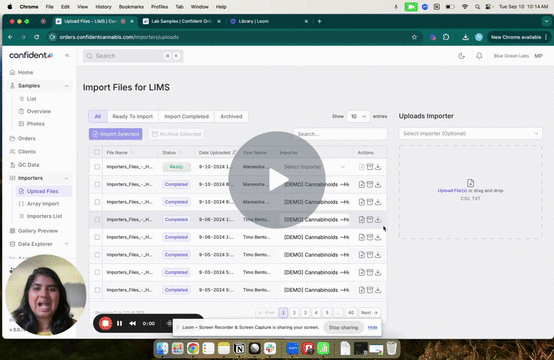554x360 pixels.
Task: Archive the Ready row's file
Action: tap(370, 167)
